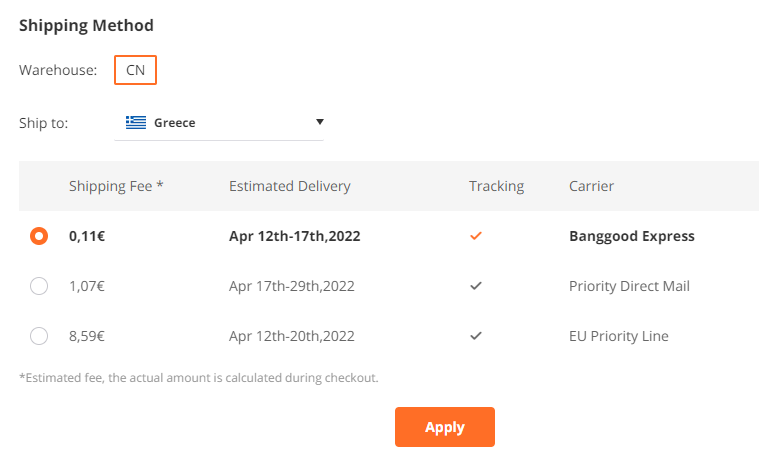759x457 pixels.
Task: Click the Greek flag icon
Action: (136, 122)
